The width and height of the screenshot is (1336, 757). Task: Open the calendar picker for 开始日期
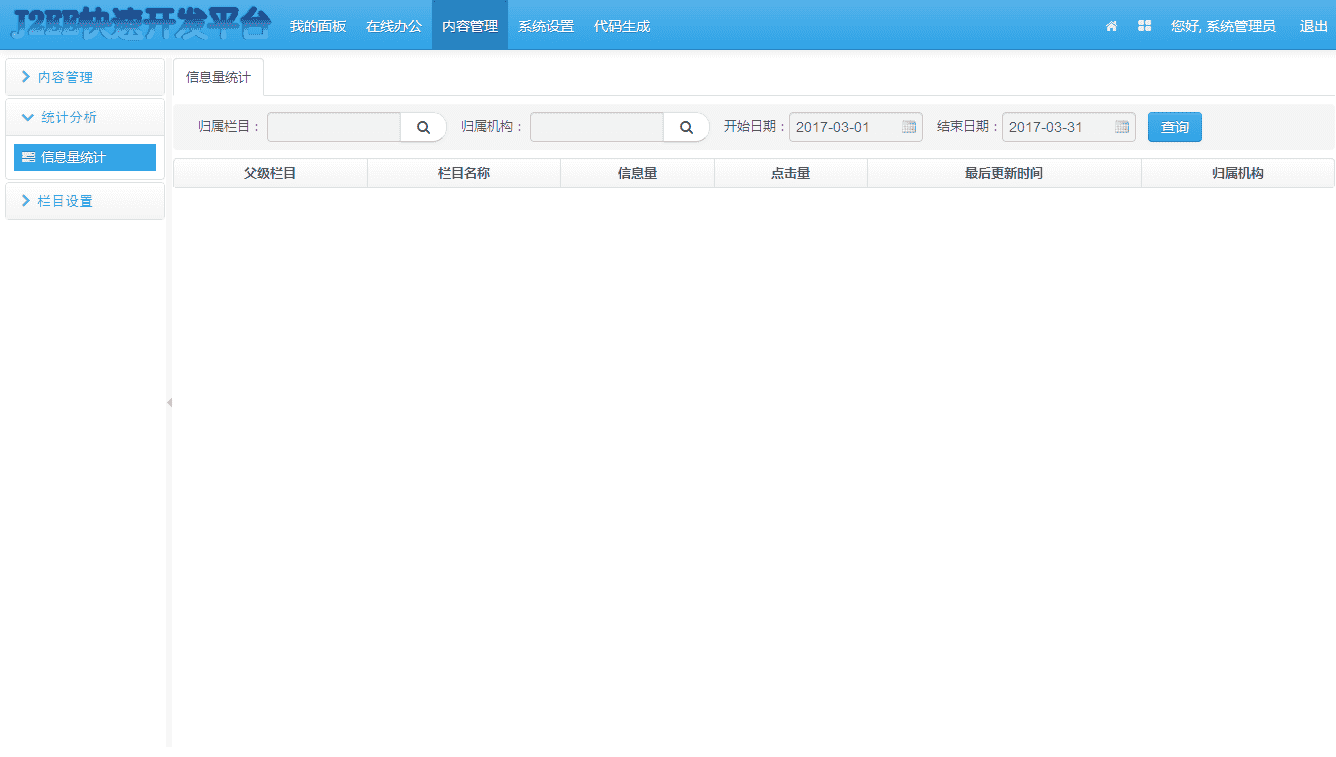(909, 127)
